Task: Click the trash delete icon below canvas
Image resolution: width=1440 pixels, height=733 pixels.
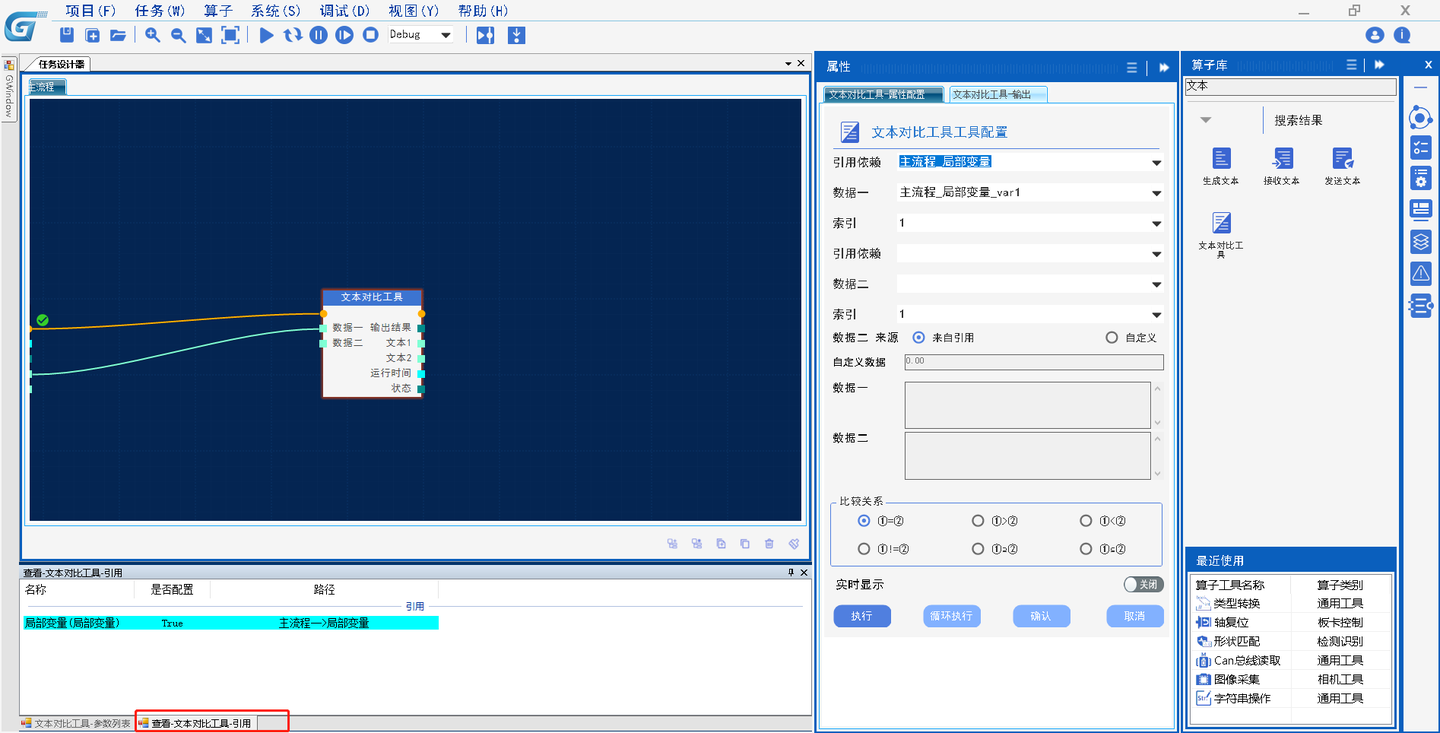Action: [x=769, y=544]
